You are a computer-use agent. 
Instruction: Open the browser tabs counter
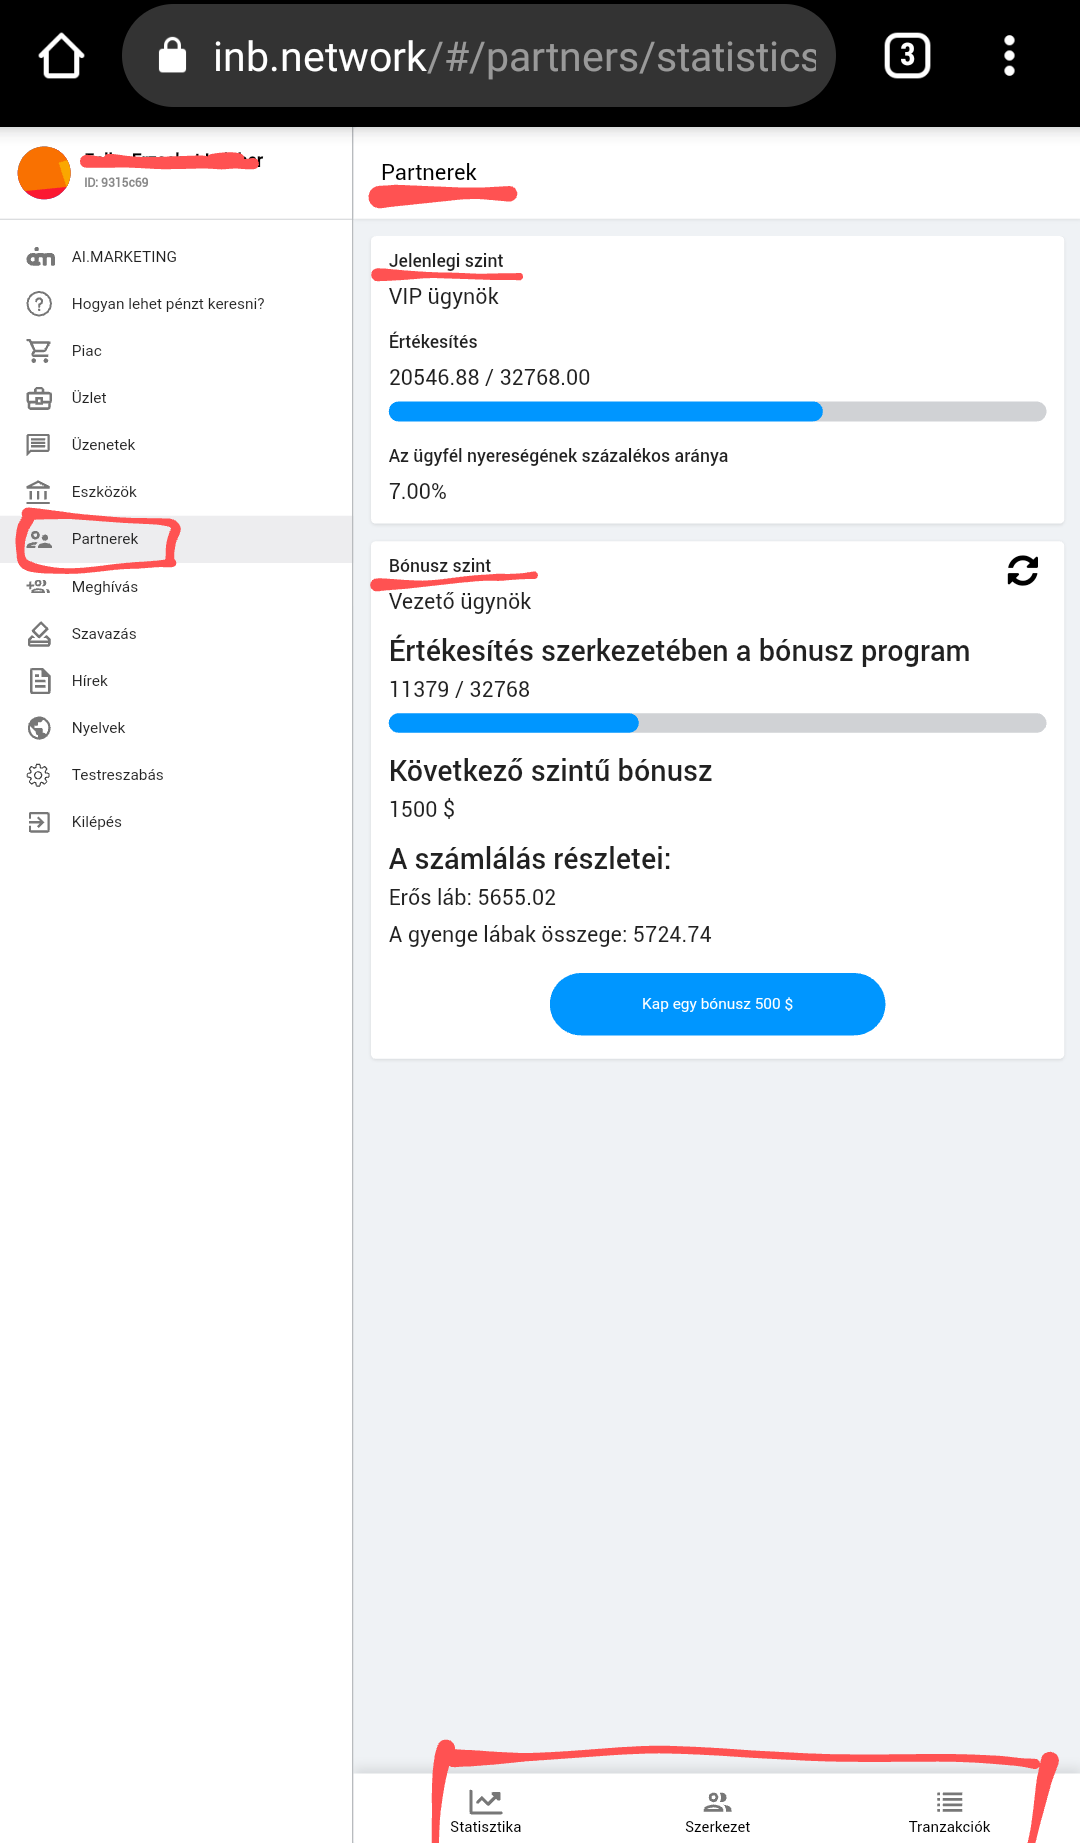click(907, 56)
